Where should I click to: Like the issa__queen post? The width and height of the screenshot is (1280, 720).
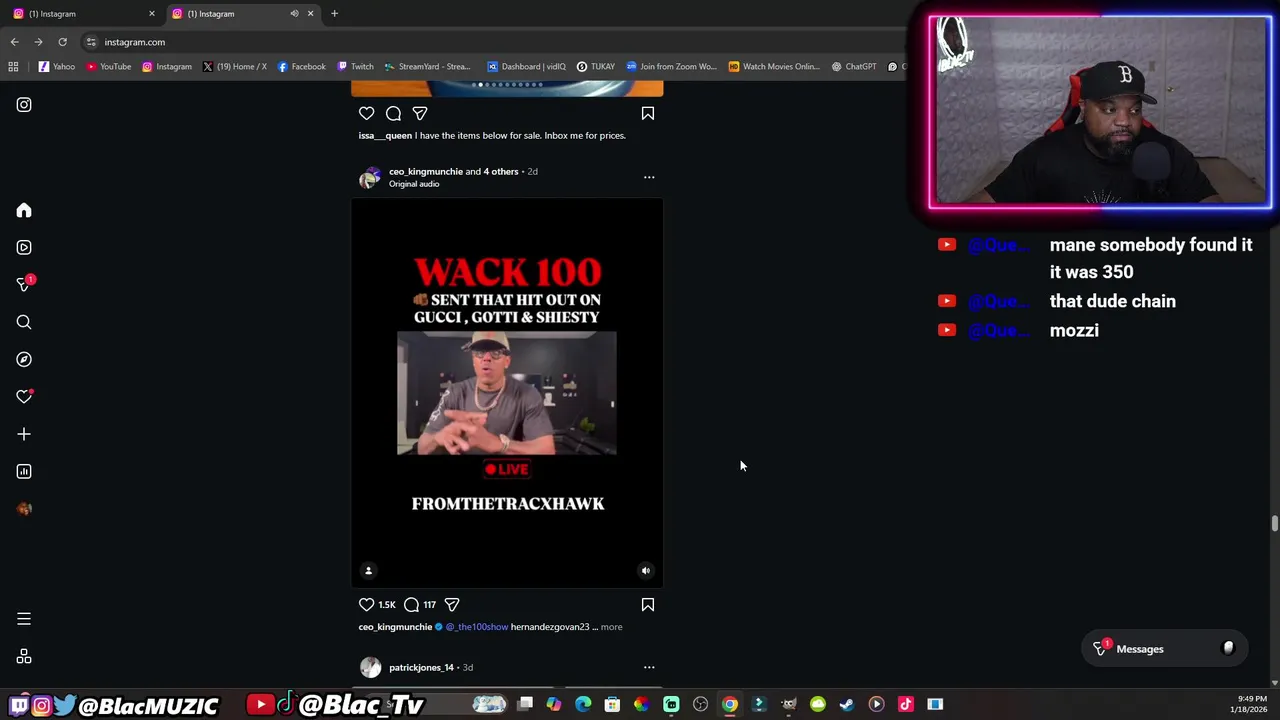367,114
